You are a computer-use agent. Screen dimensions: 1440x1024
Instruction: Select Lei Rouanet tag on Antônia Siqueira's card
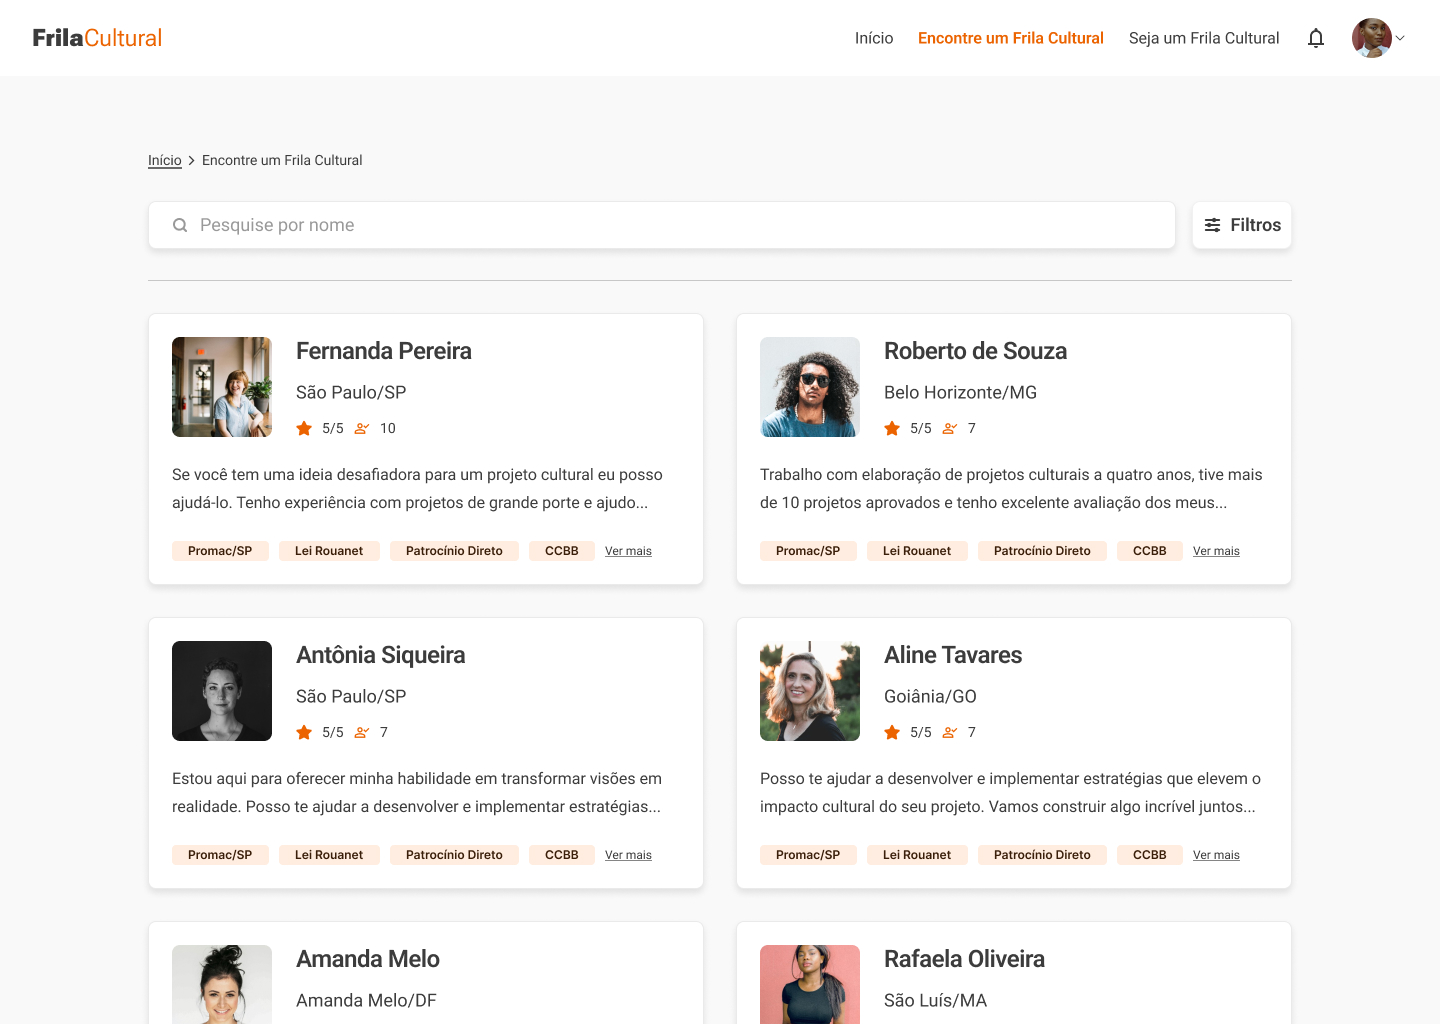point(329,855)
